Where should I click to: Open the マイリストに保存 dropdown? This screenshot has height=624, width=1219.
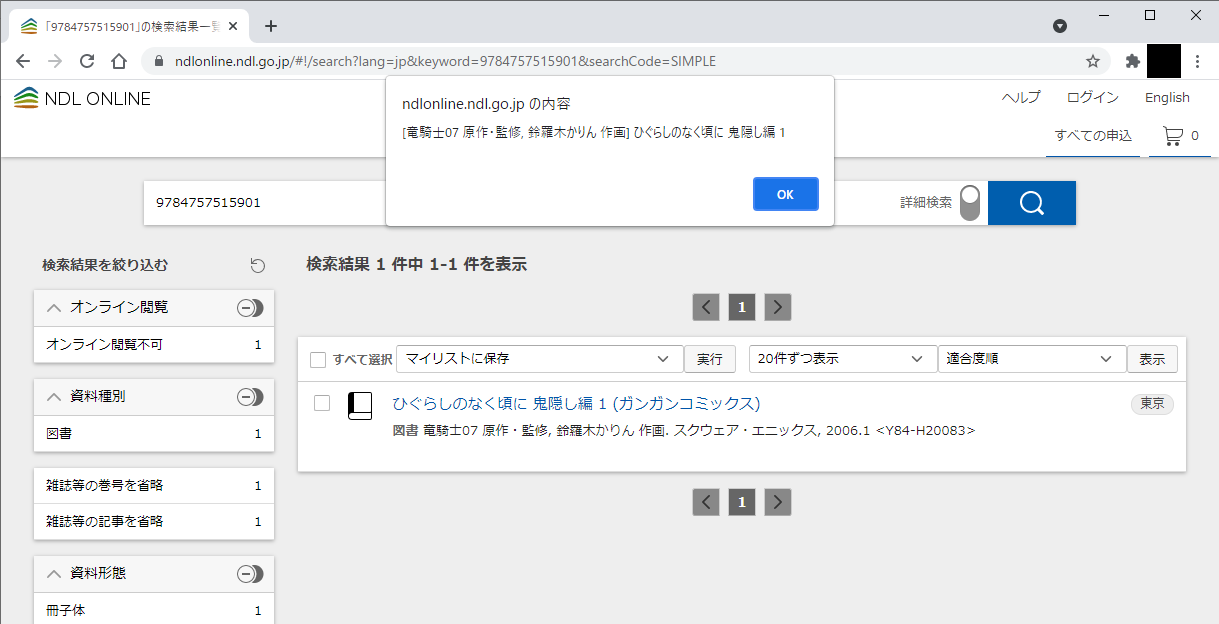540,359
